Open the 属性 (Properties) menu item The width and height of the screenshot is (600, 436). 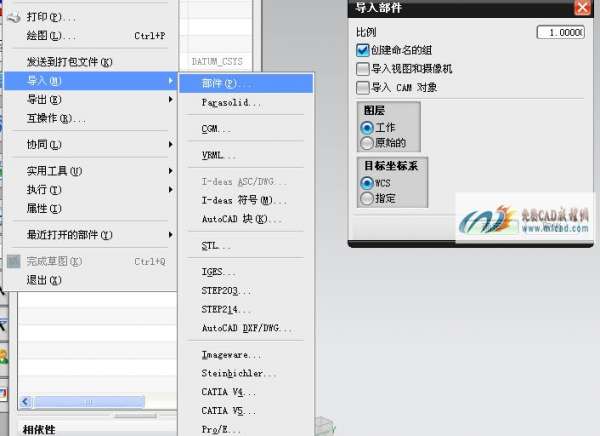tap(90, 208)
